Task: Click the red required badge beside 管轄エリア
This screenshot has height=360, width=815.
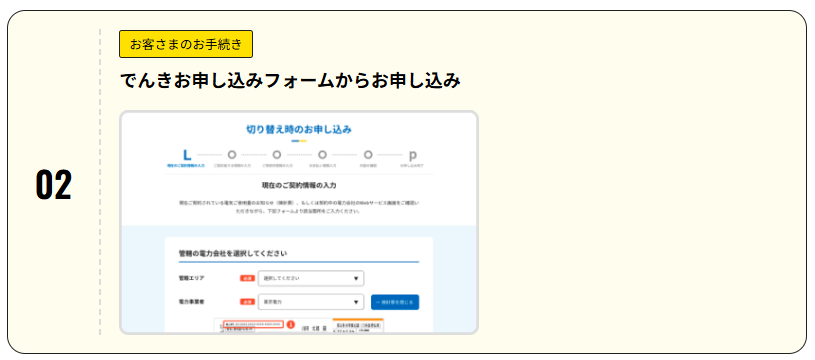Action: [x=247, y=278]
